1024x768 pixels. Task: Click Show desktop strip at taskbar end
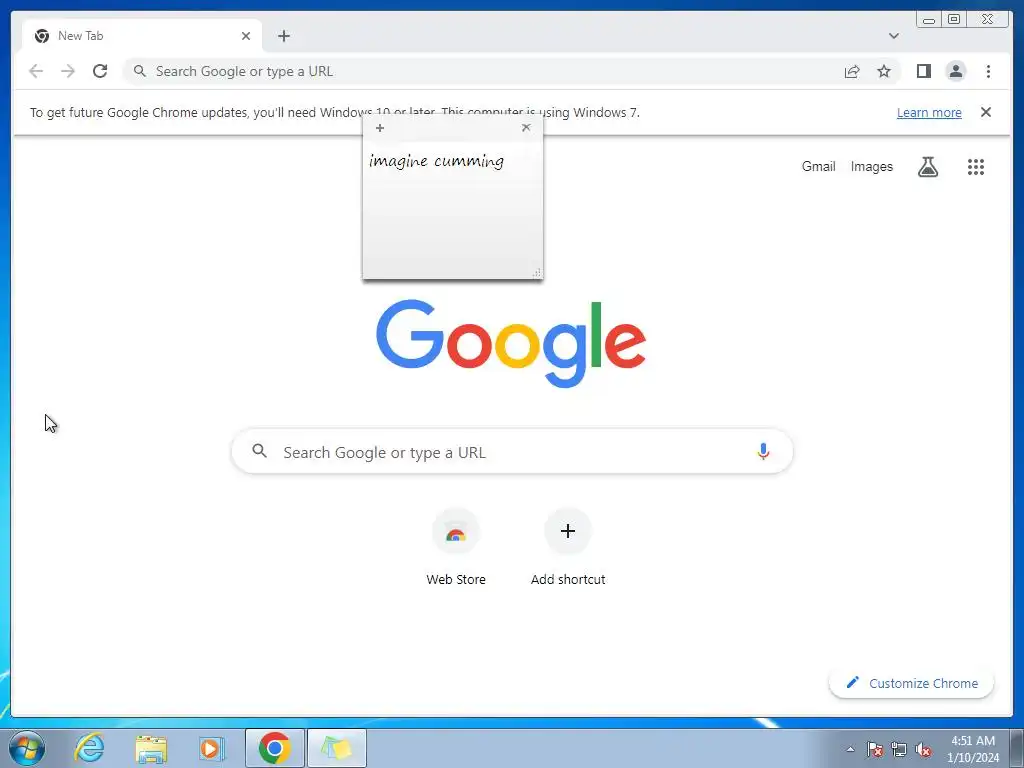tap(1017, 748)
